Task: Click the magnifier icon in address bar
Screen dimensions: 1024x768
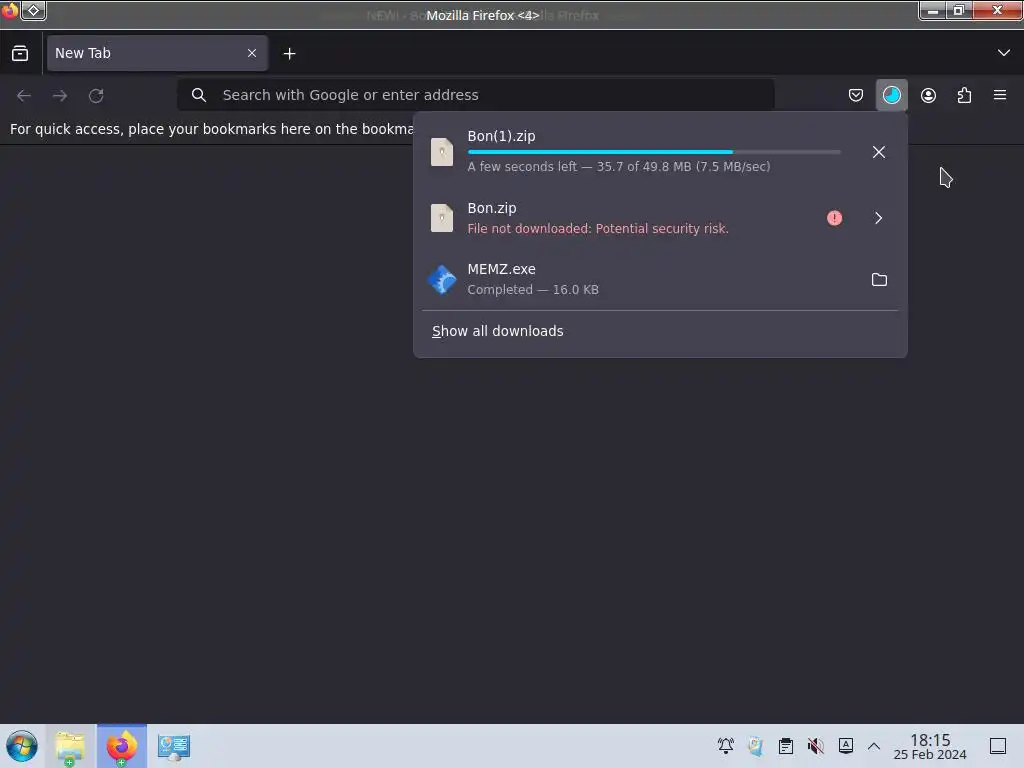Action: (199, 95)
